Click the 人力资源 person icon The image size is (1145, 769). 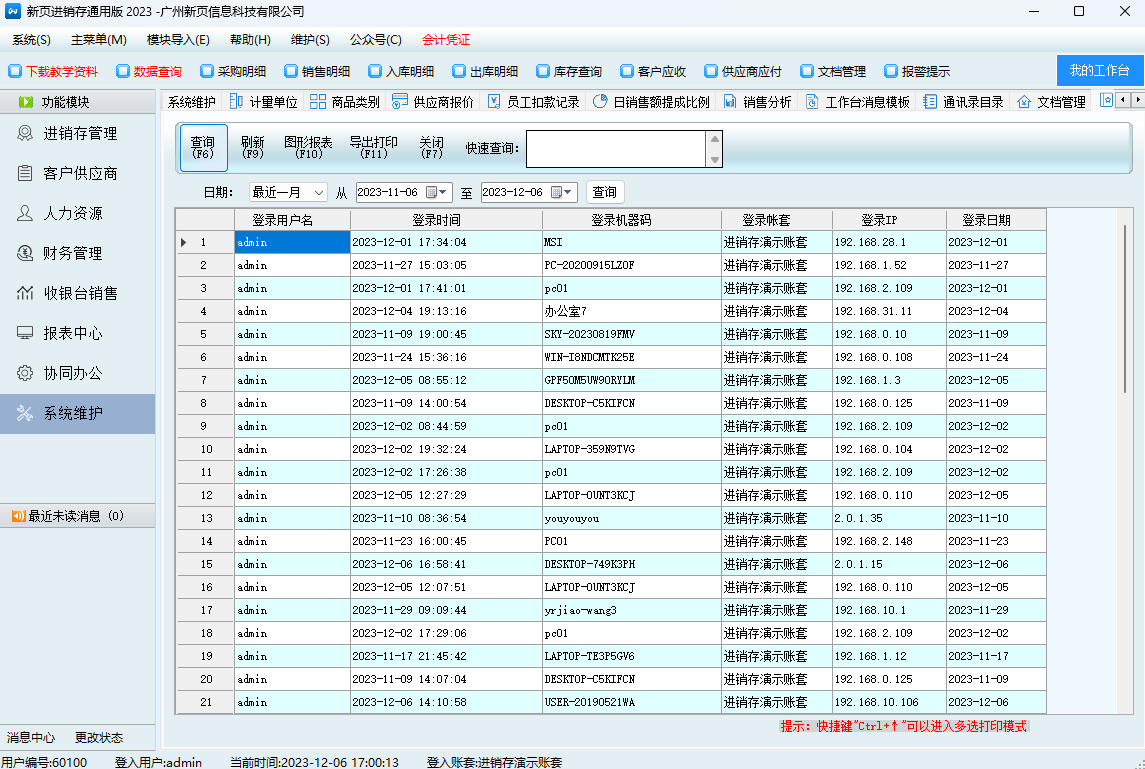pos(25,213)
